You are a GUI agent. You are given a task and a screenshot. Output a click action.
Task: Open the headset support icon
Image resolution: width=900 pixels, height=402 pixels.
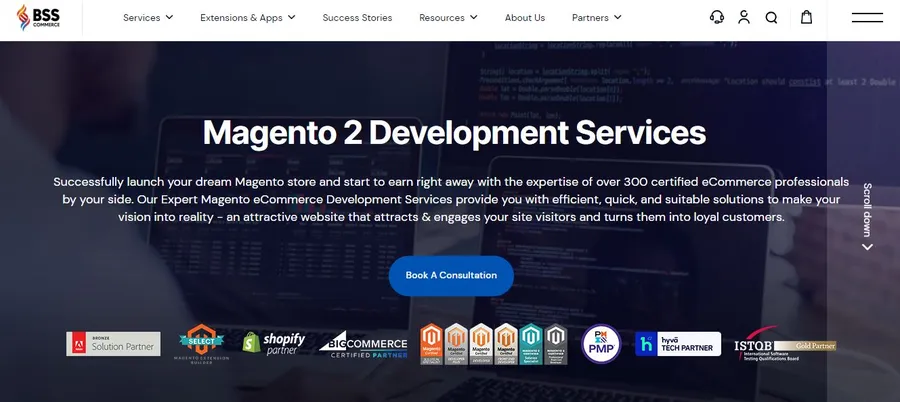(x=716, y=17)
